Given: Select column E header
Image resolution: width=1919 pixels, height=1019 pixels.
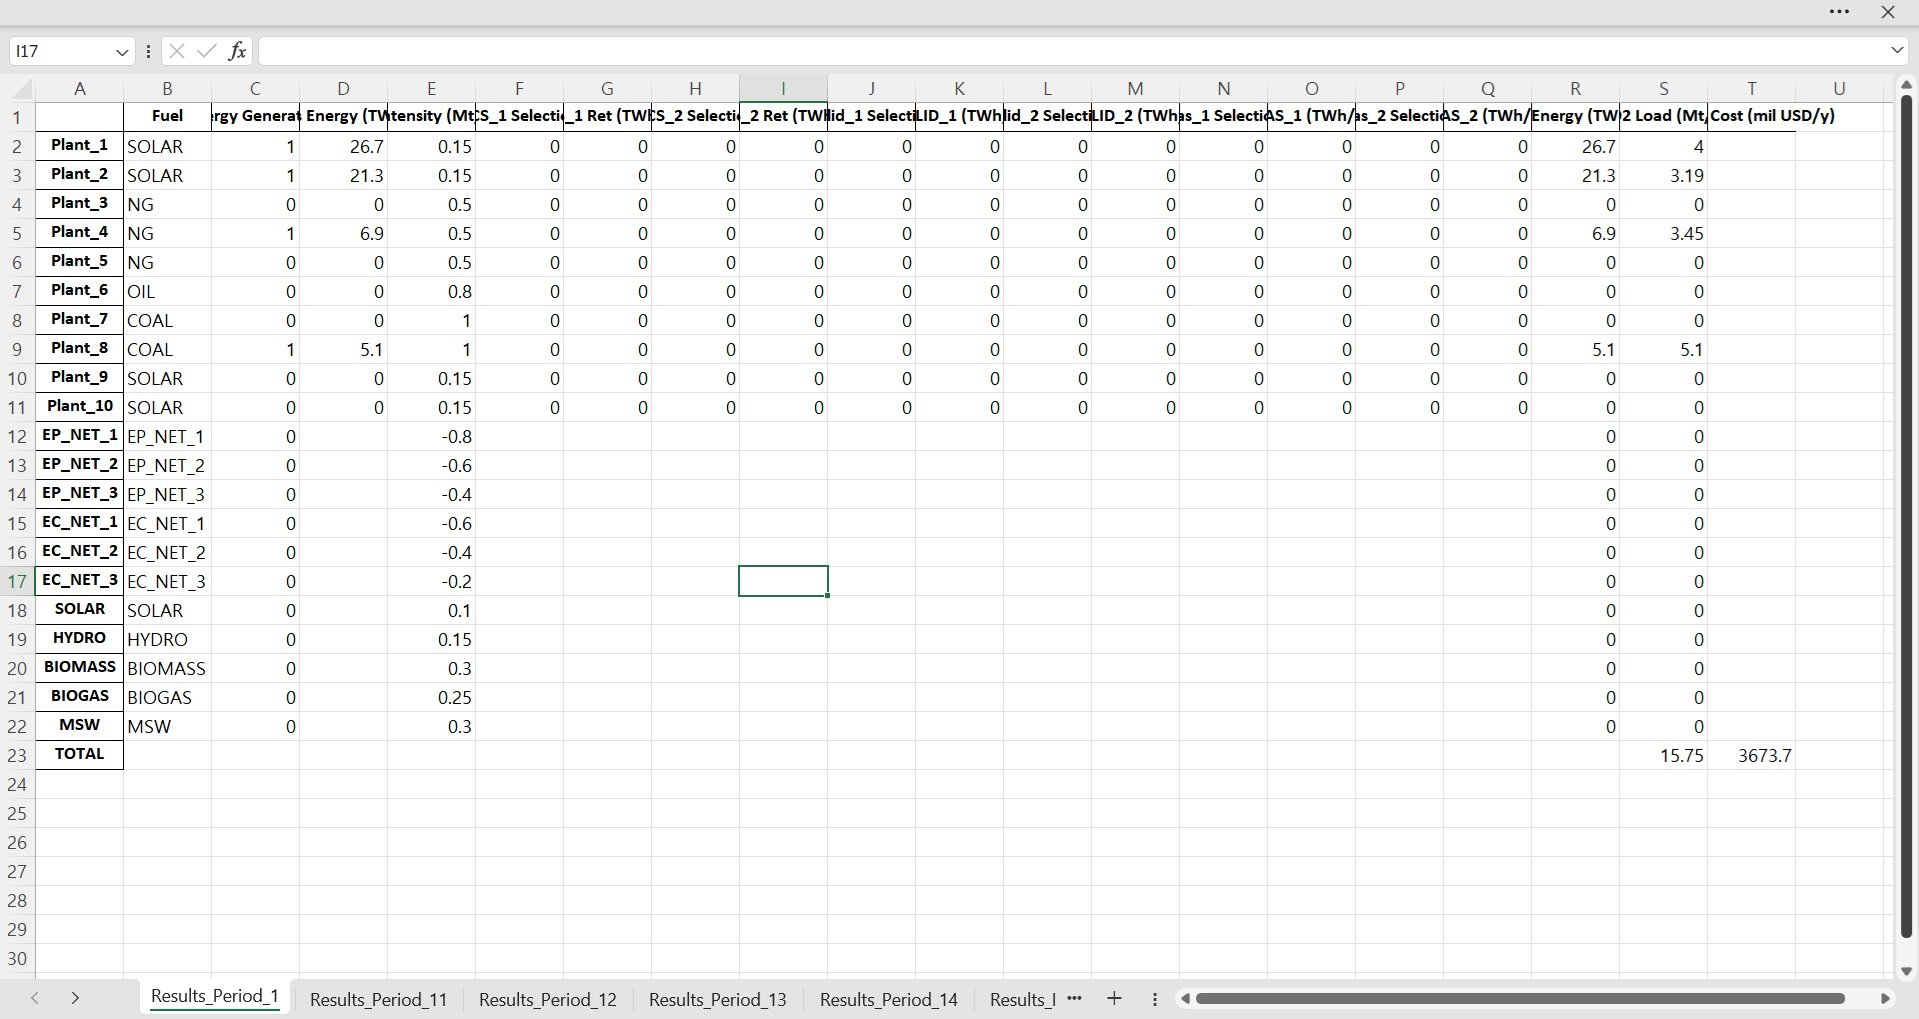Looking at the screenshot, I should (431, 89).
